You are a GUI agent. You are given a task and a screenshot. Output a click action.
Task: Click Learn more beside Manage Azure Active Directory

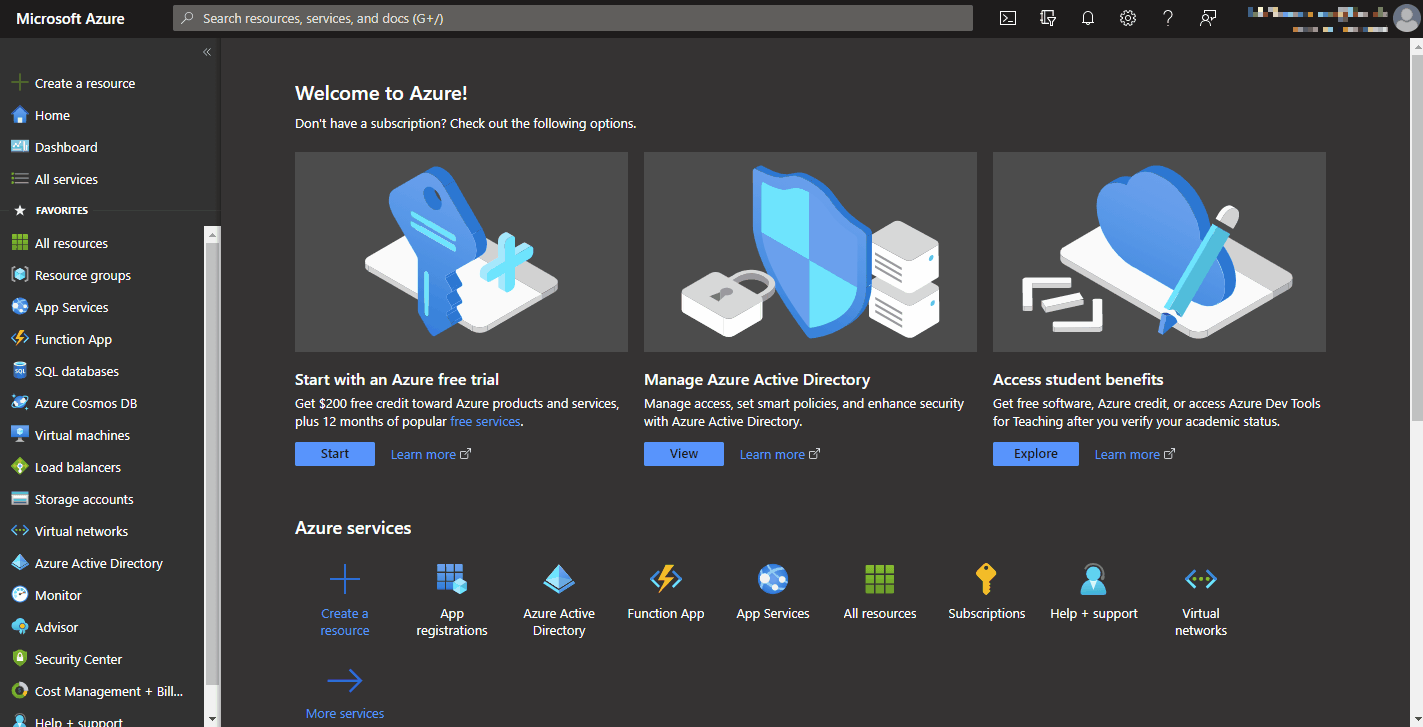[772, 453]
